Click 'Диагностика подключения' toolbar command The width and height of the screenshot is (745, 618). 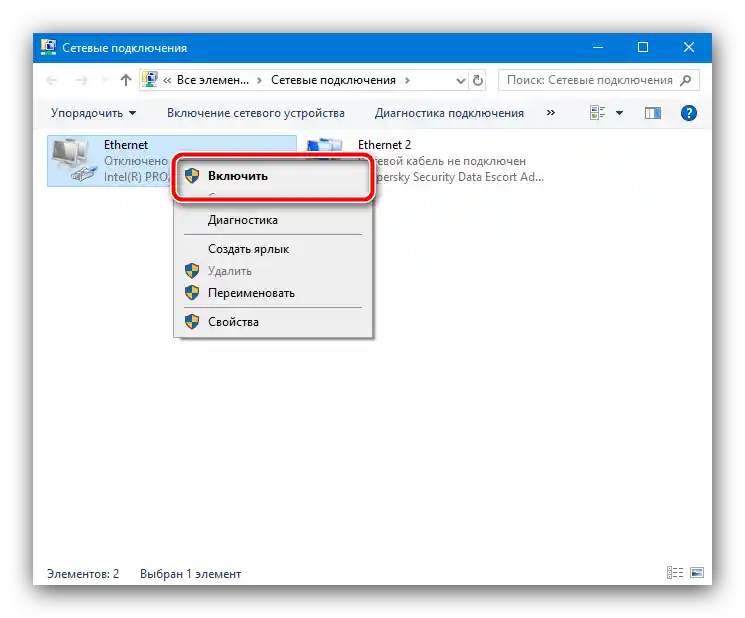[x=449, y=113]
